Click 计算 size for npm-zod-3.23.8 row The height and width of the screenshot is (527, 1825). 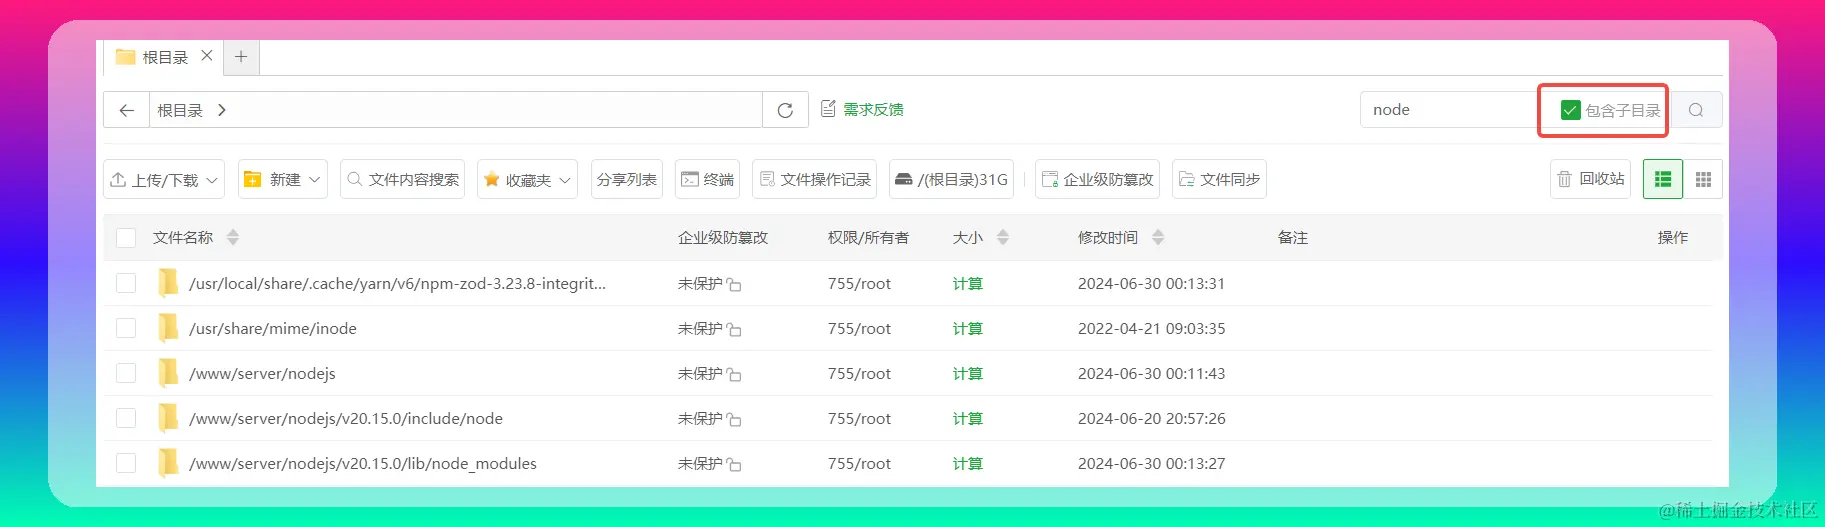[967, 284]
